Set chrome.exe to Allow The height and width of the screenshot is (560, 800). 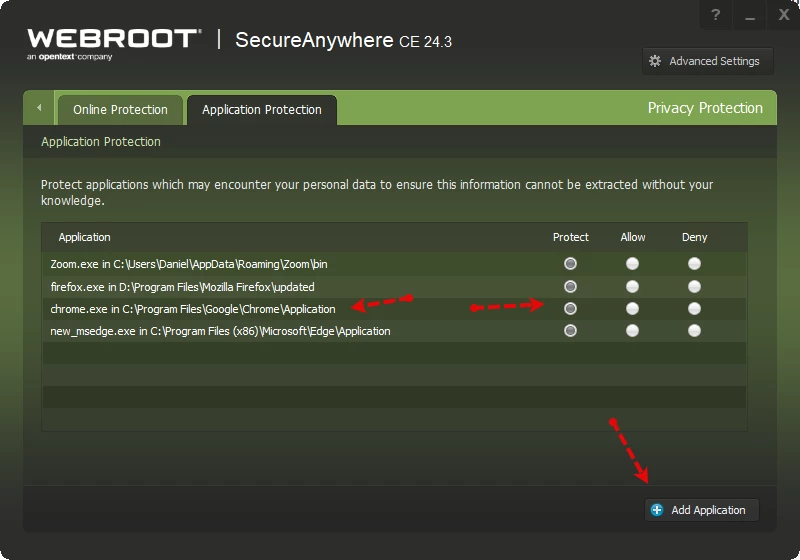point(632,309)
